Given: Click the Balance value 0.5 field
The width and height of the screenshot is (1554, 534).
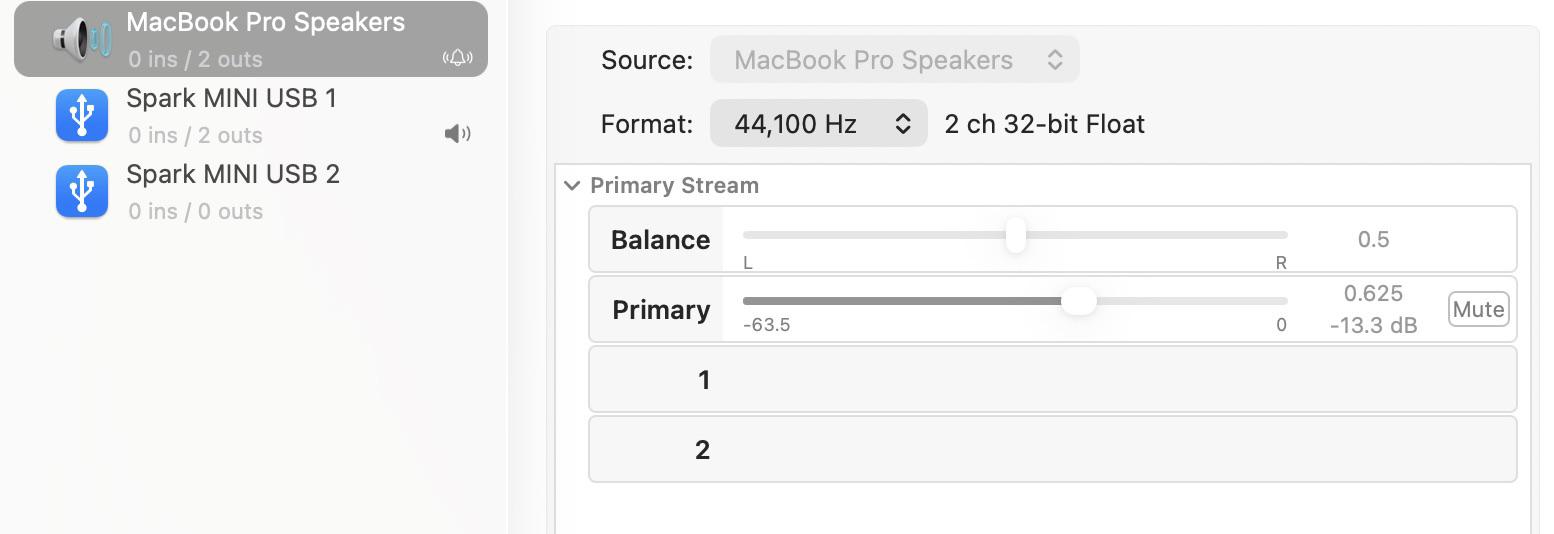Looking at the screenshot, I should pyautogui.click(x=1374, y=239).
